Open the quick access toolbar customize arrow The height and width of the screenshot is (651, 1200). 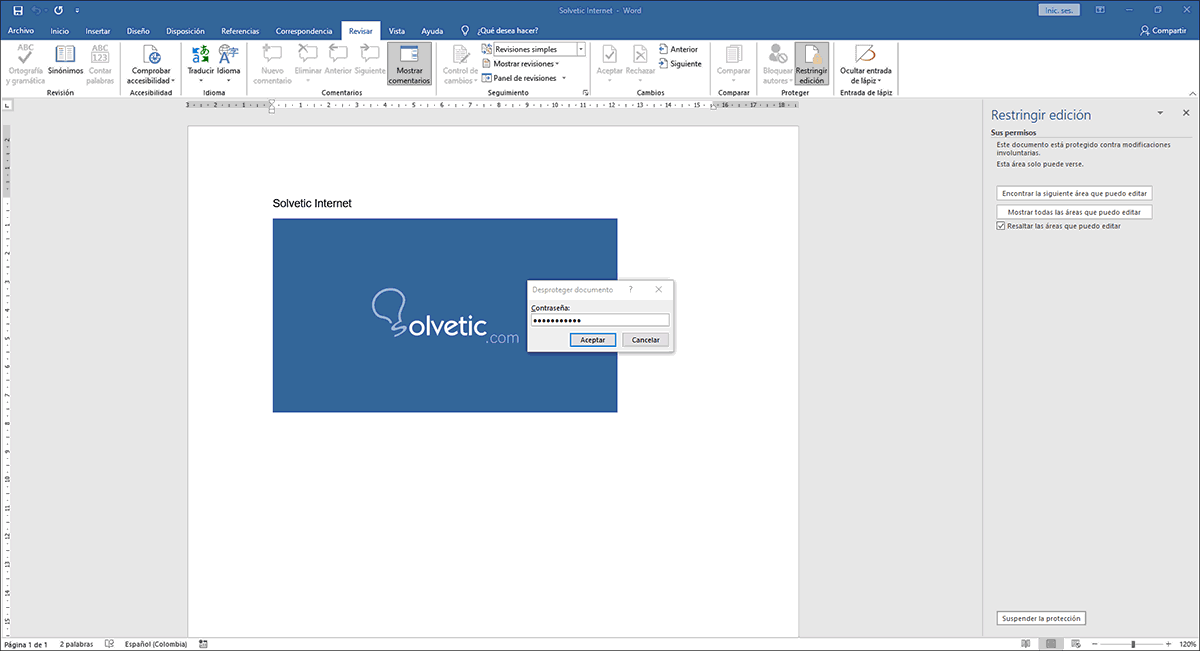click(77, 10)
